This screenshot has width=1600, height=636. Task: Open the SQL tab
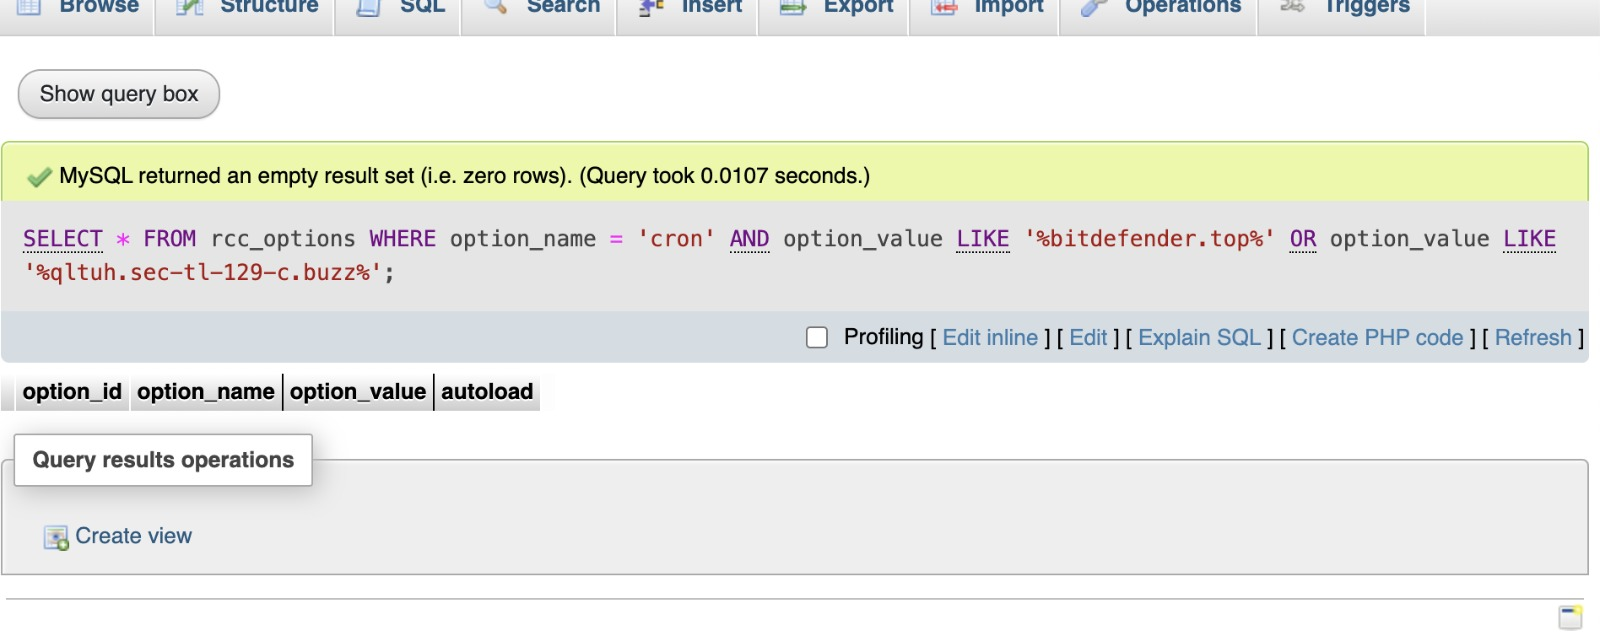click(421, 7)
